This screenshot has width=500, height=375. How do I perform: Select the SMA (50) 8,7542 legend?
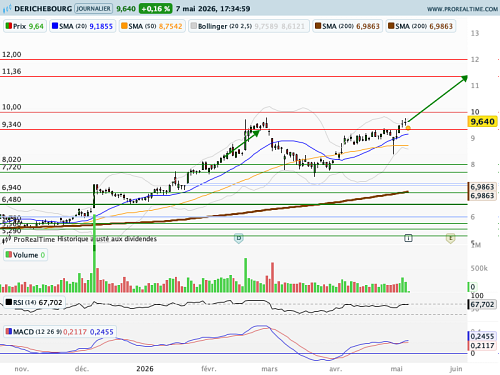pos(152,26)
